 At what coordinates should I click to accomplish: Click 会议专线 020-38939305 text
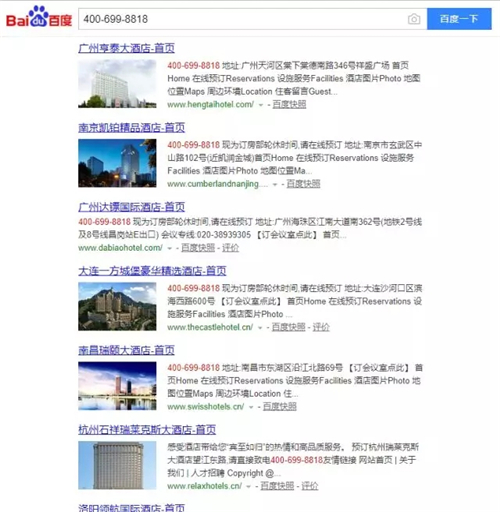pos(206,235)
